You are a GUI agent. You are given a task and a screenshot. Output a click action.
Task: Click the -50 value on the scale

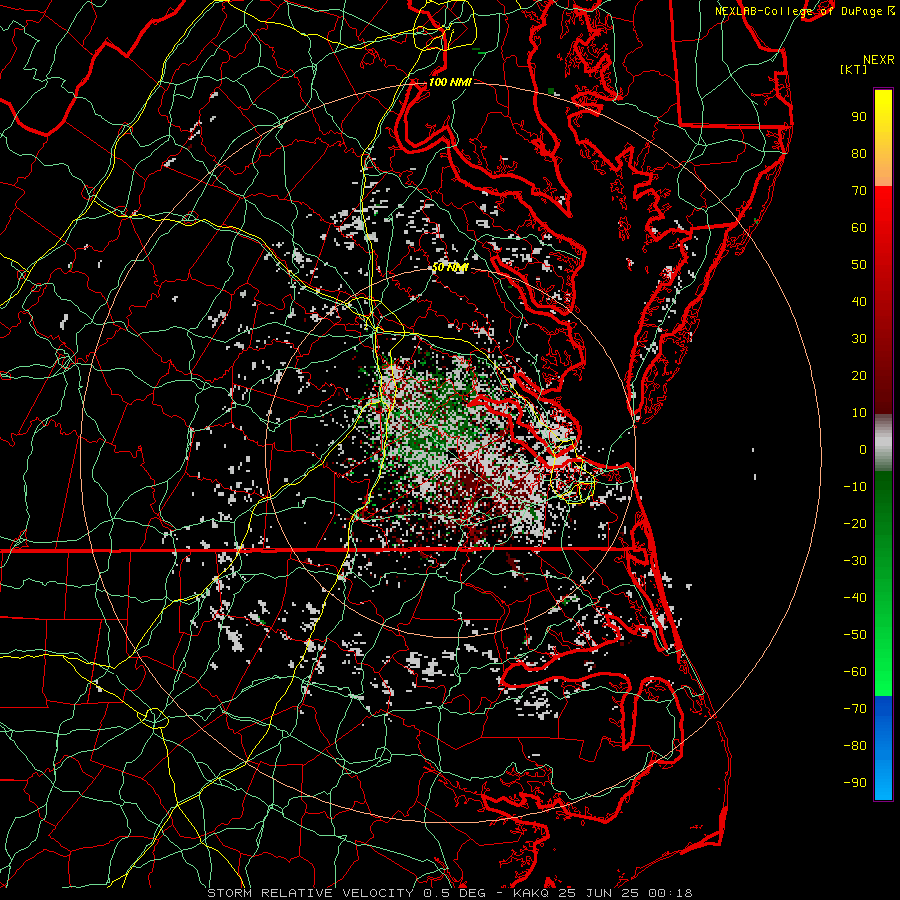point(855,635)
